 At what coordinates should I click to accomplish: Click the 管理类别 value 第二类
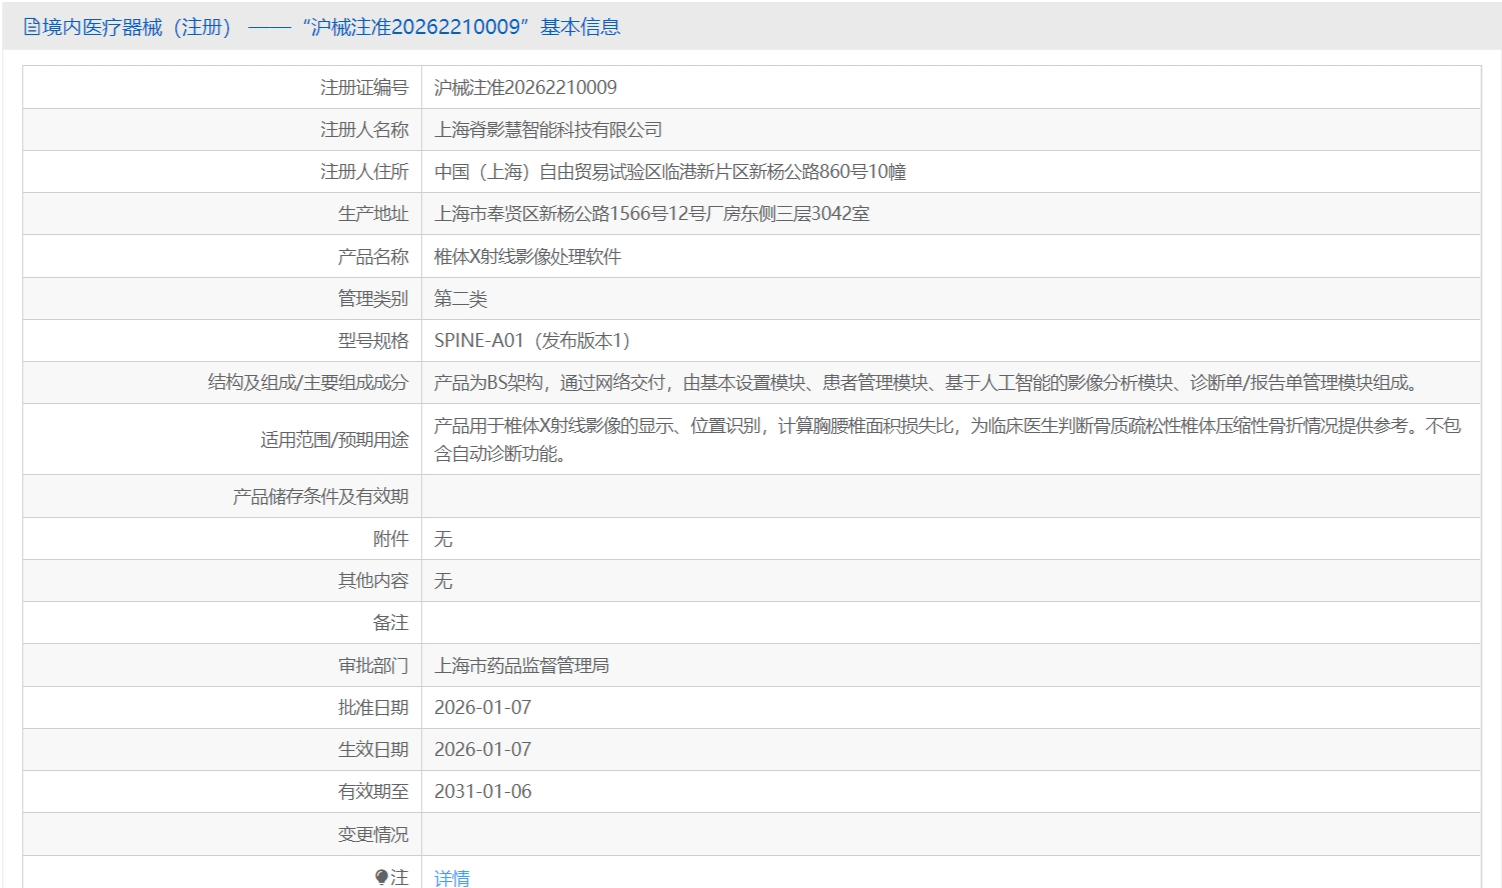460,299
